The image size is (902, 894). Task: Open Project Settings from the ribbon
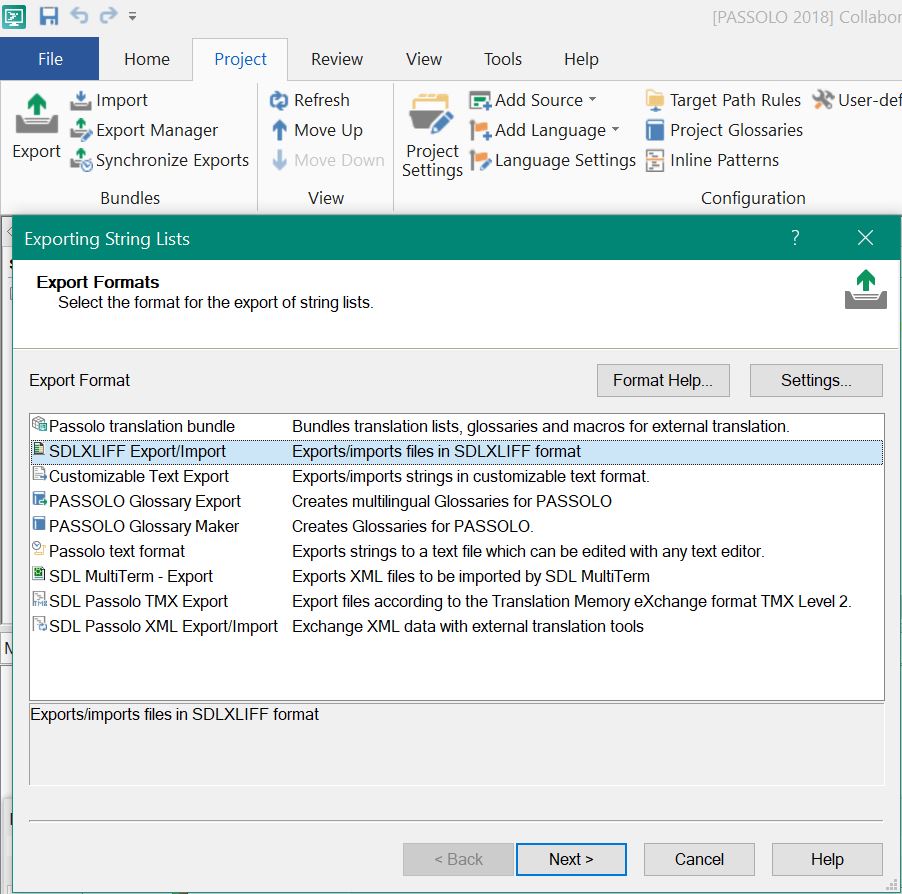(431, 130)
